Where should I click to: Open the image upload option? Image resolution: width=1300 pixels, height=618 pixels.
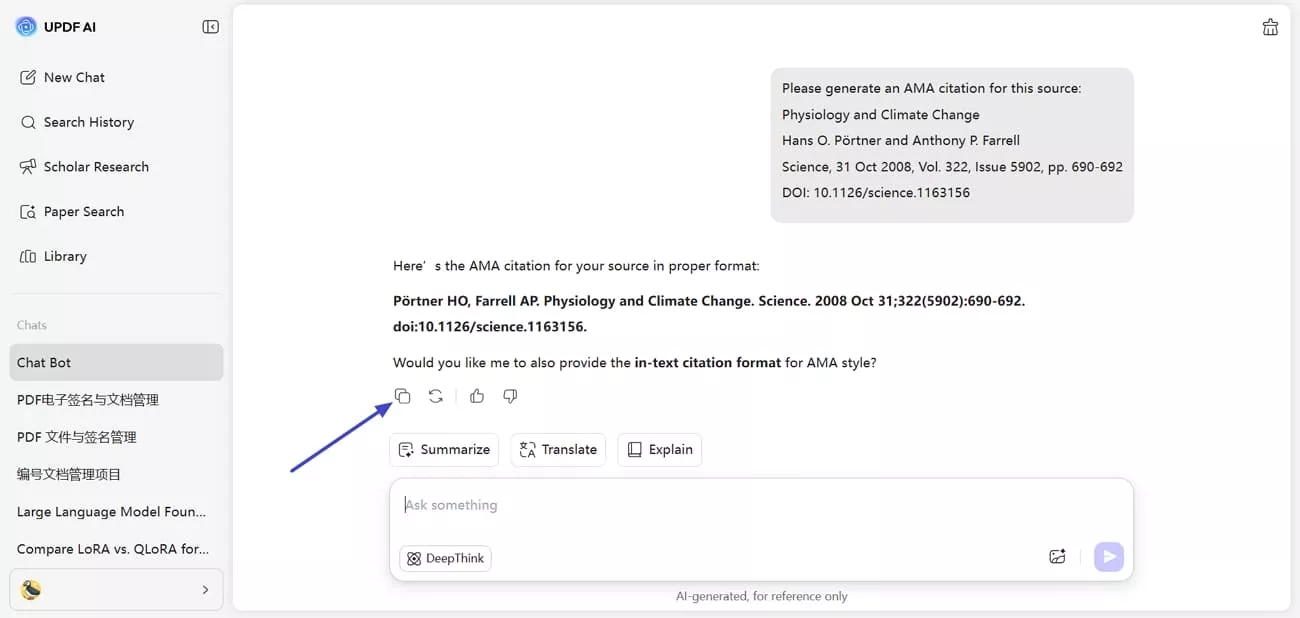pos(1057,556)
